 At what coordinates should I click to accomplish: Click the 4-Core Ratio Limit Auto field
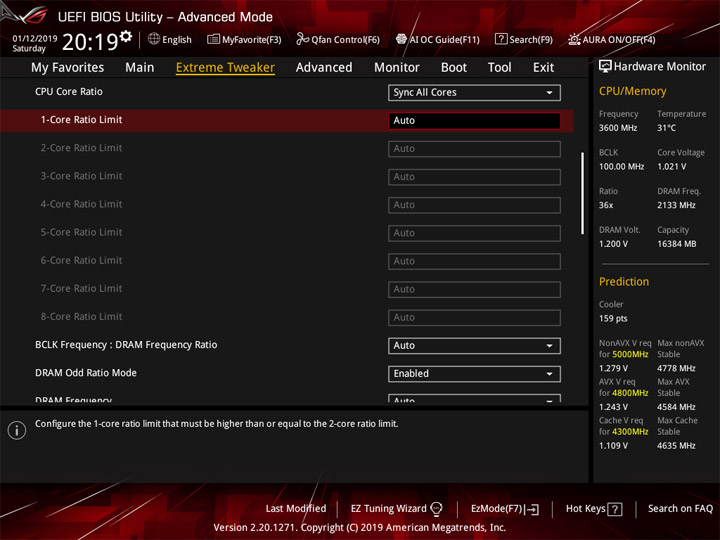tap(474, 205)
